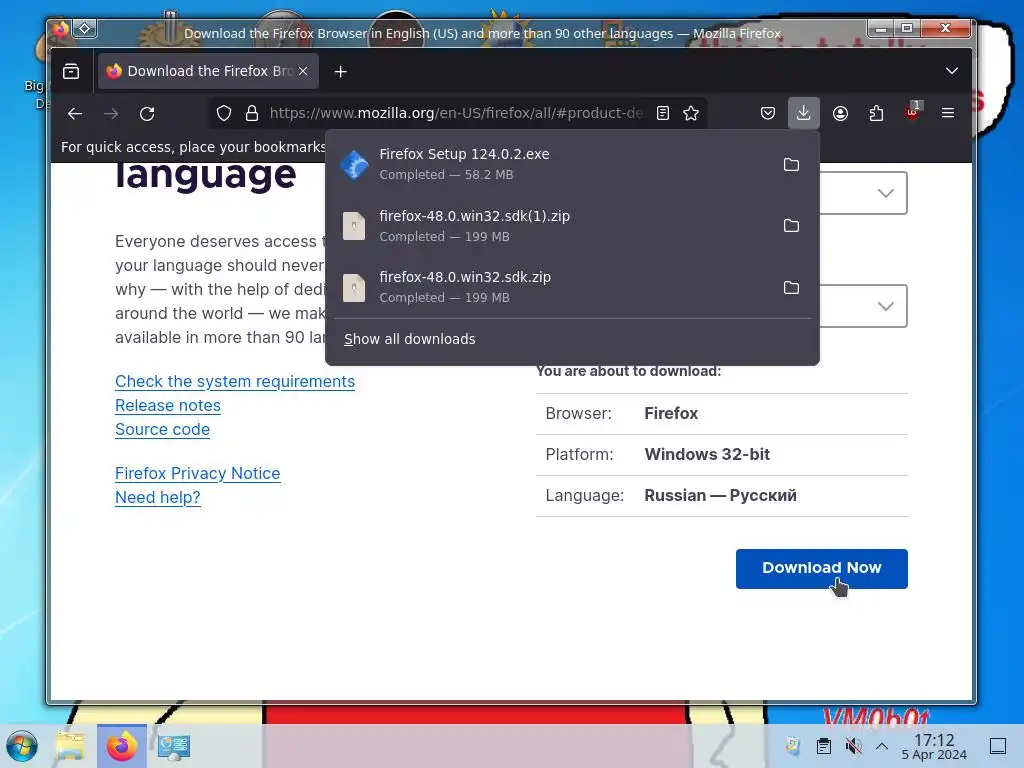
Task: Open uBlock Origin extension icon
Action: point(912,112)
